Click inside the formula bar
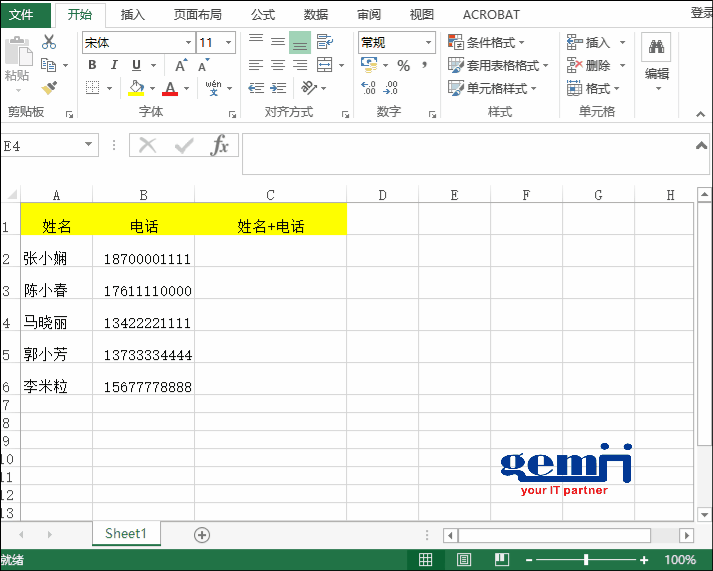 (x=468, y=154)
